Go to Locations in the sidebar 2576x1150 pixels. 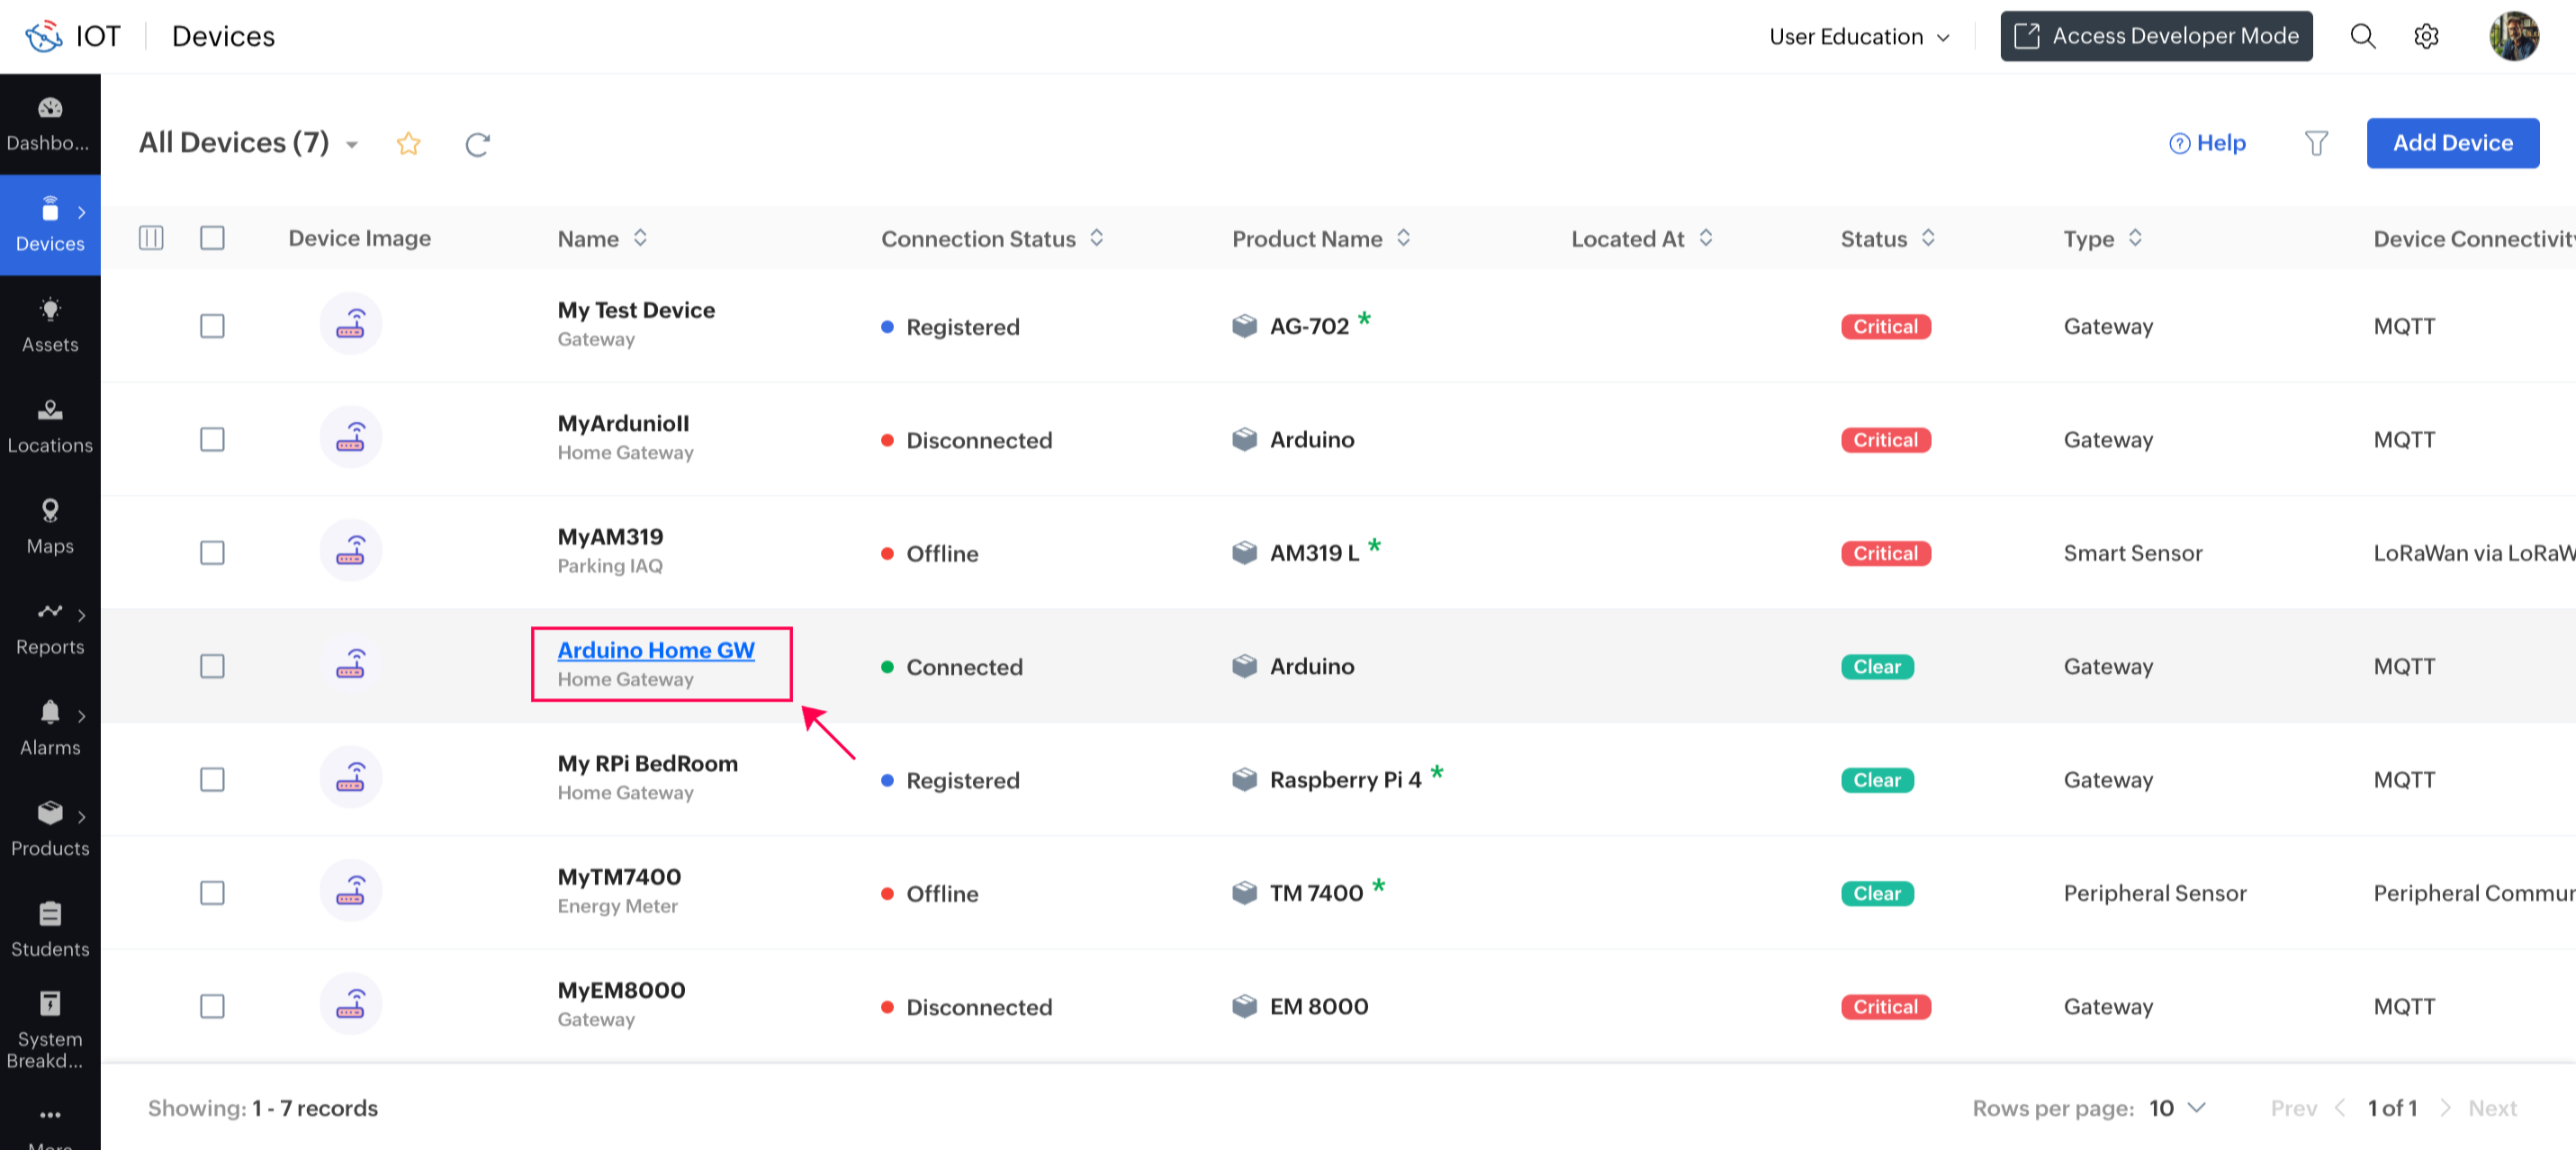(x=50, y=427)
